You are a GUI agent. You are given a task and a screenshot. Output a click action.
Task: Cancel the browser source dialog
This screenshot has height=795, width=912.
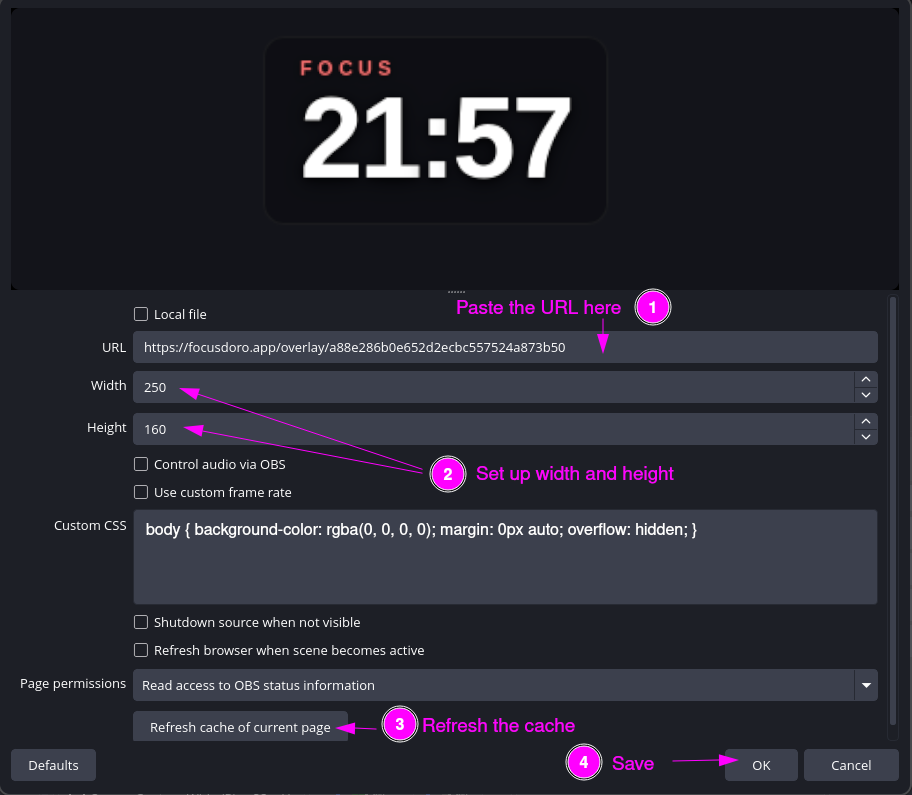pyautogui.click(x=852, y=765)
